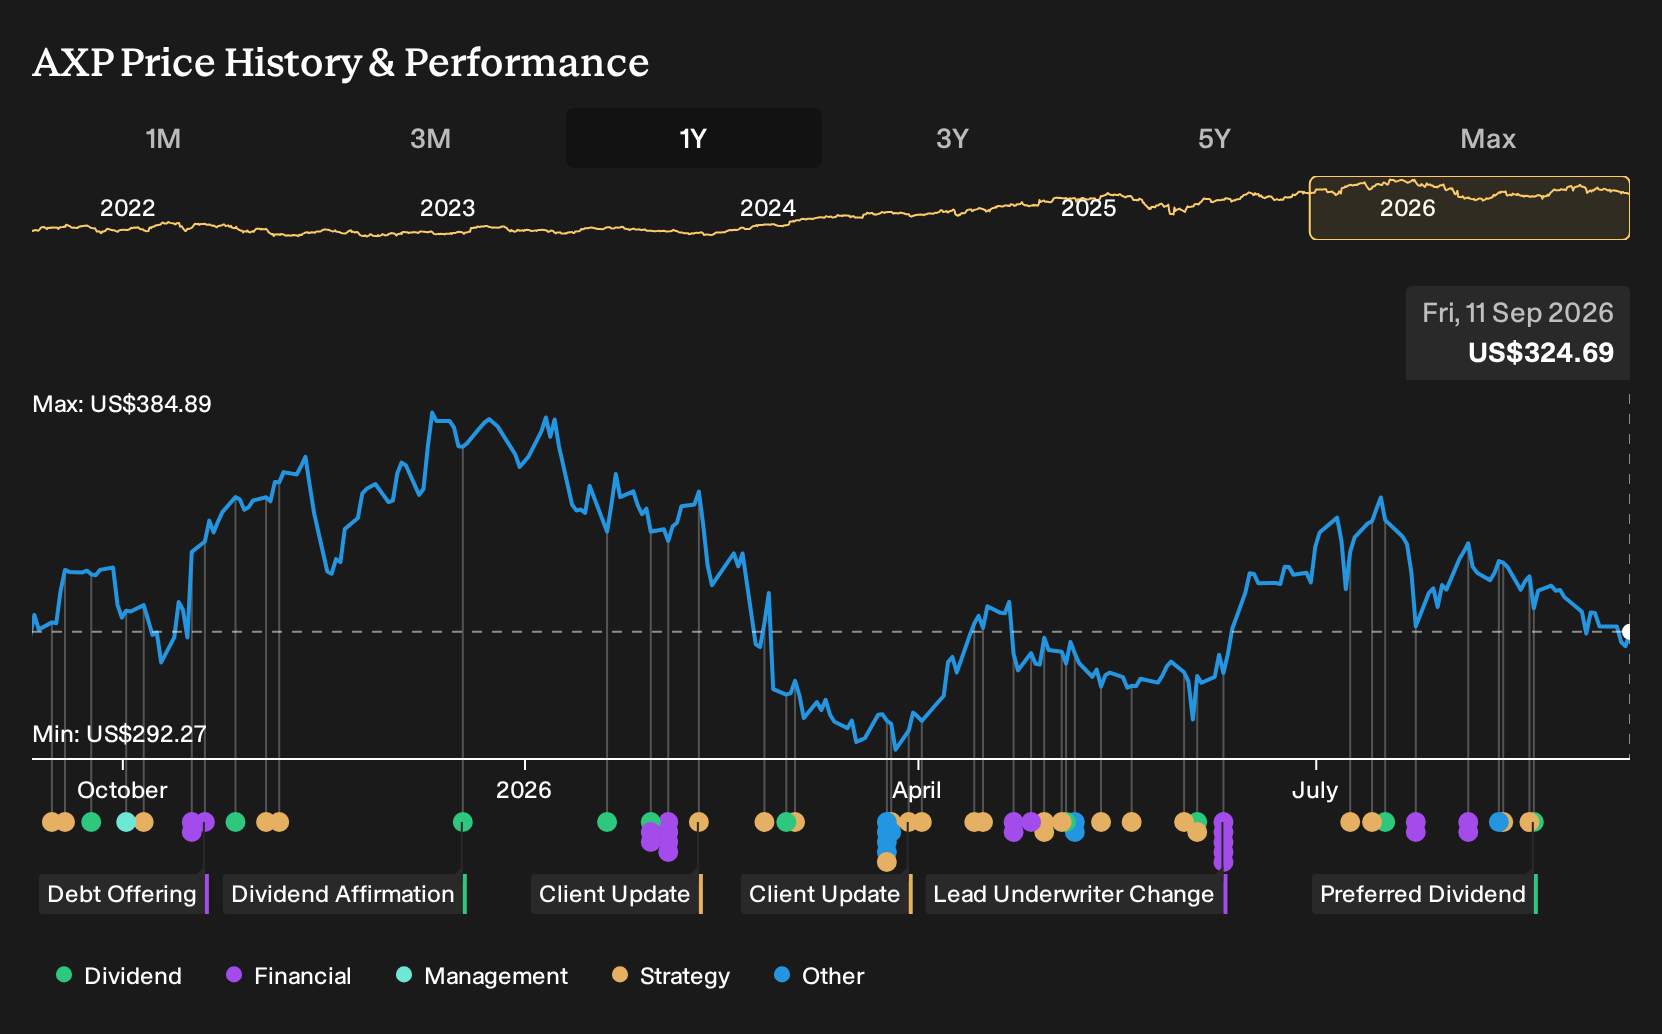Open the Debt Offering event label

pyautogui.click(x=124, y=894)
